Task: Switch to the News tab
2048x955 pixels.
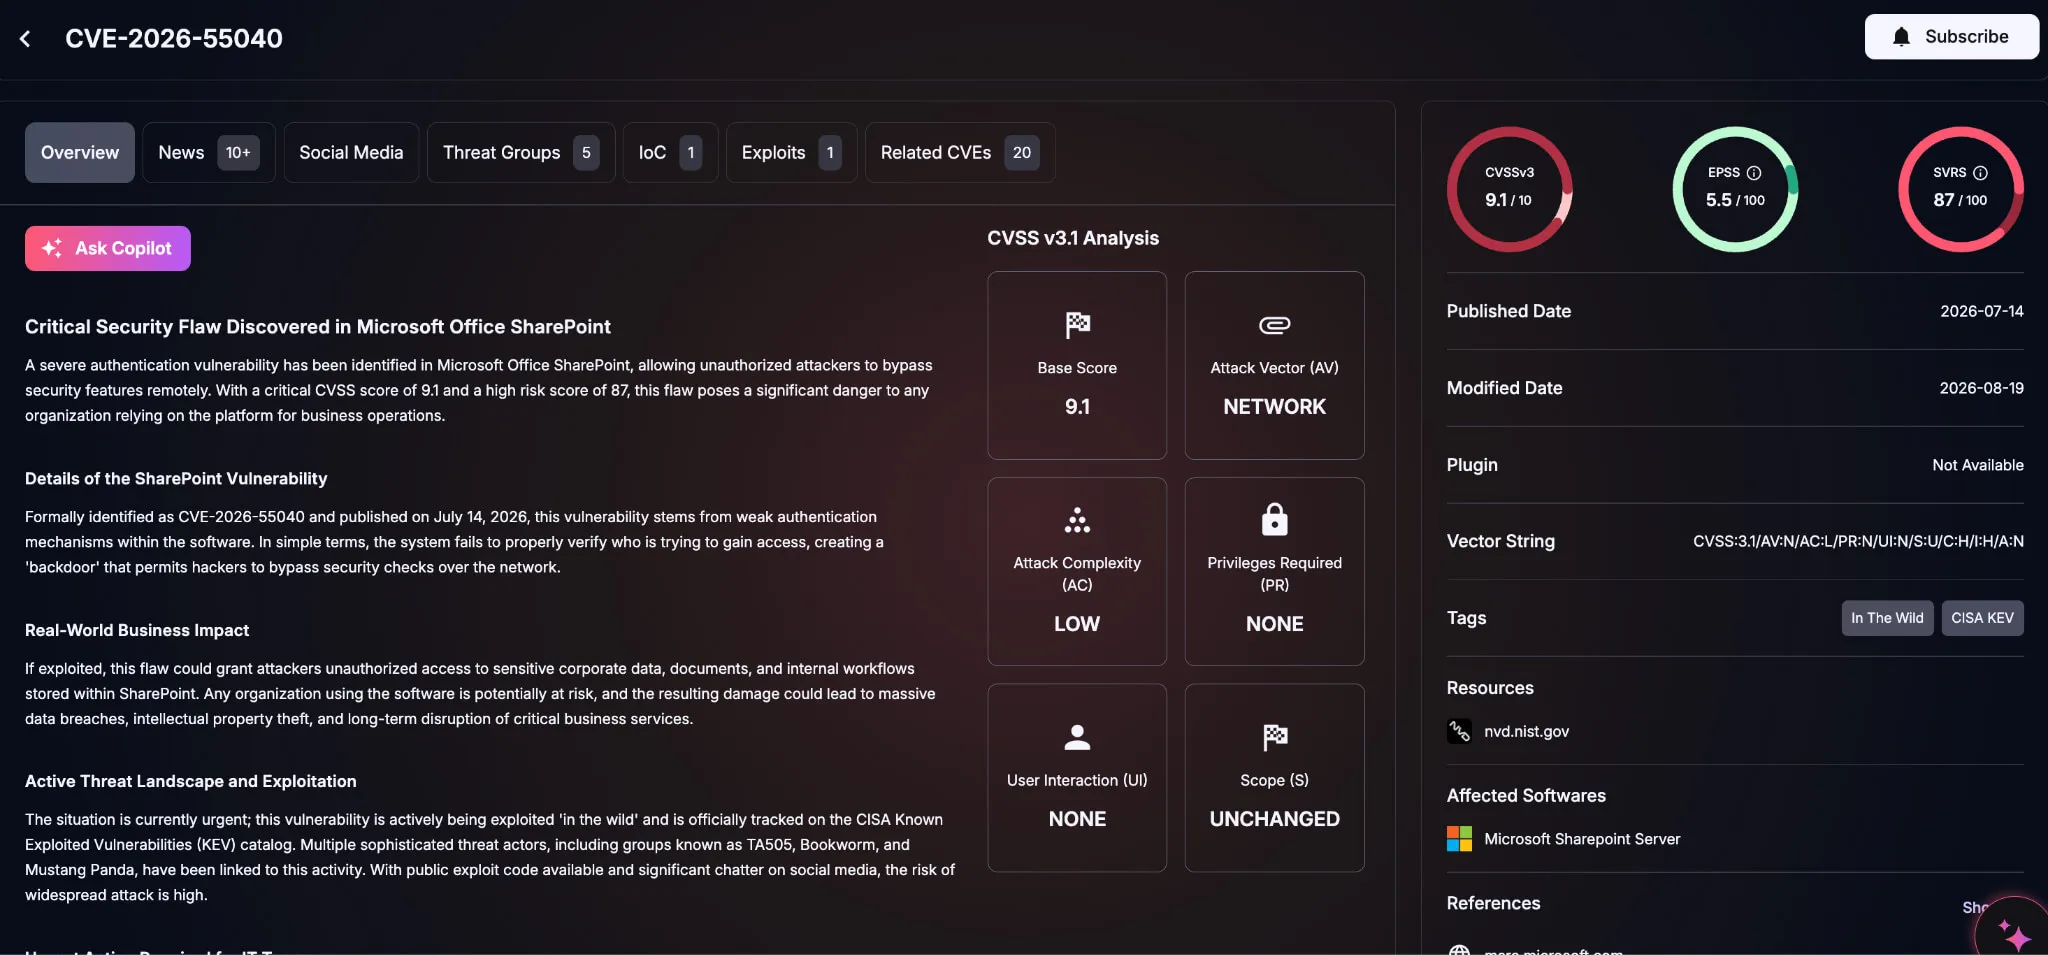Action: 209,152
